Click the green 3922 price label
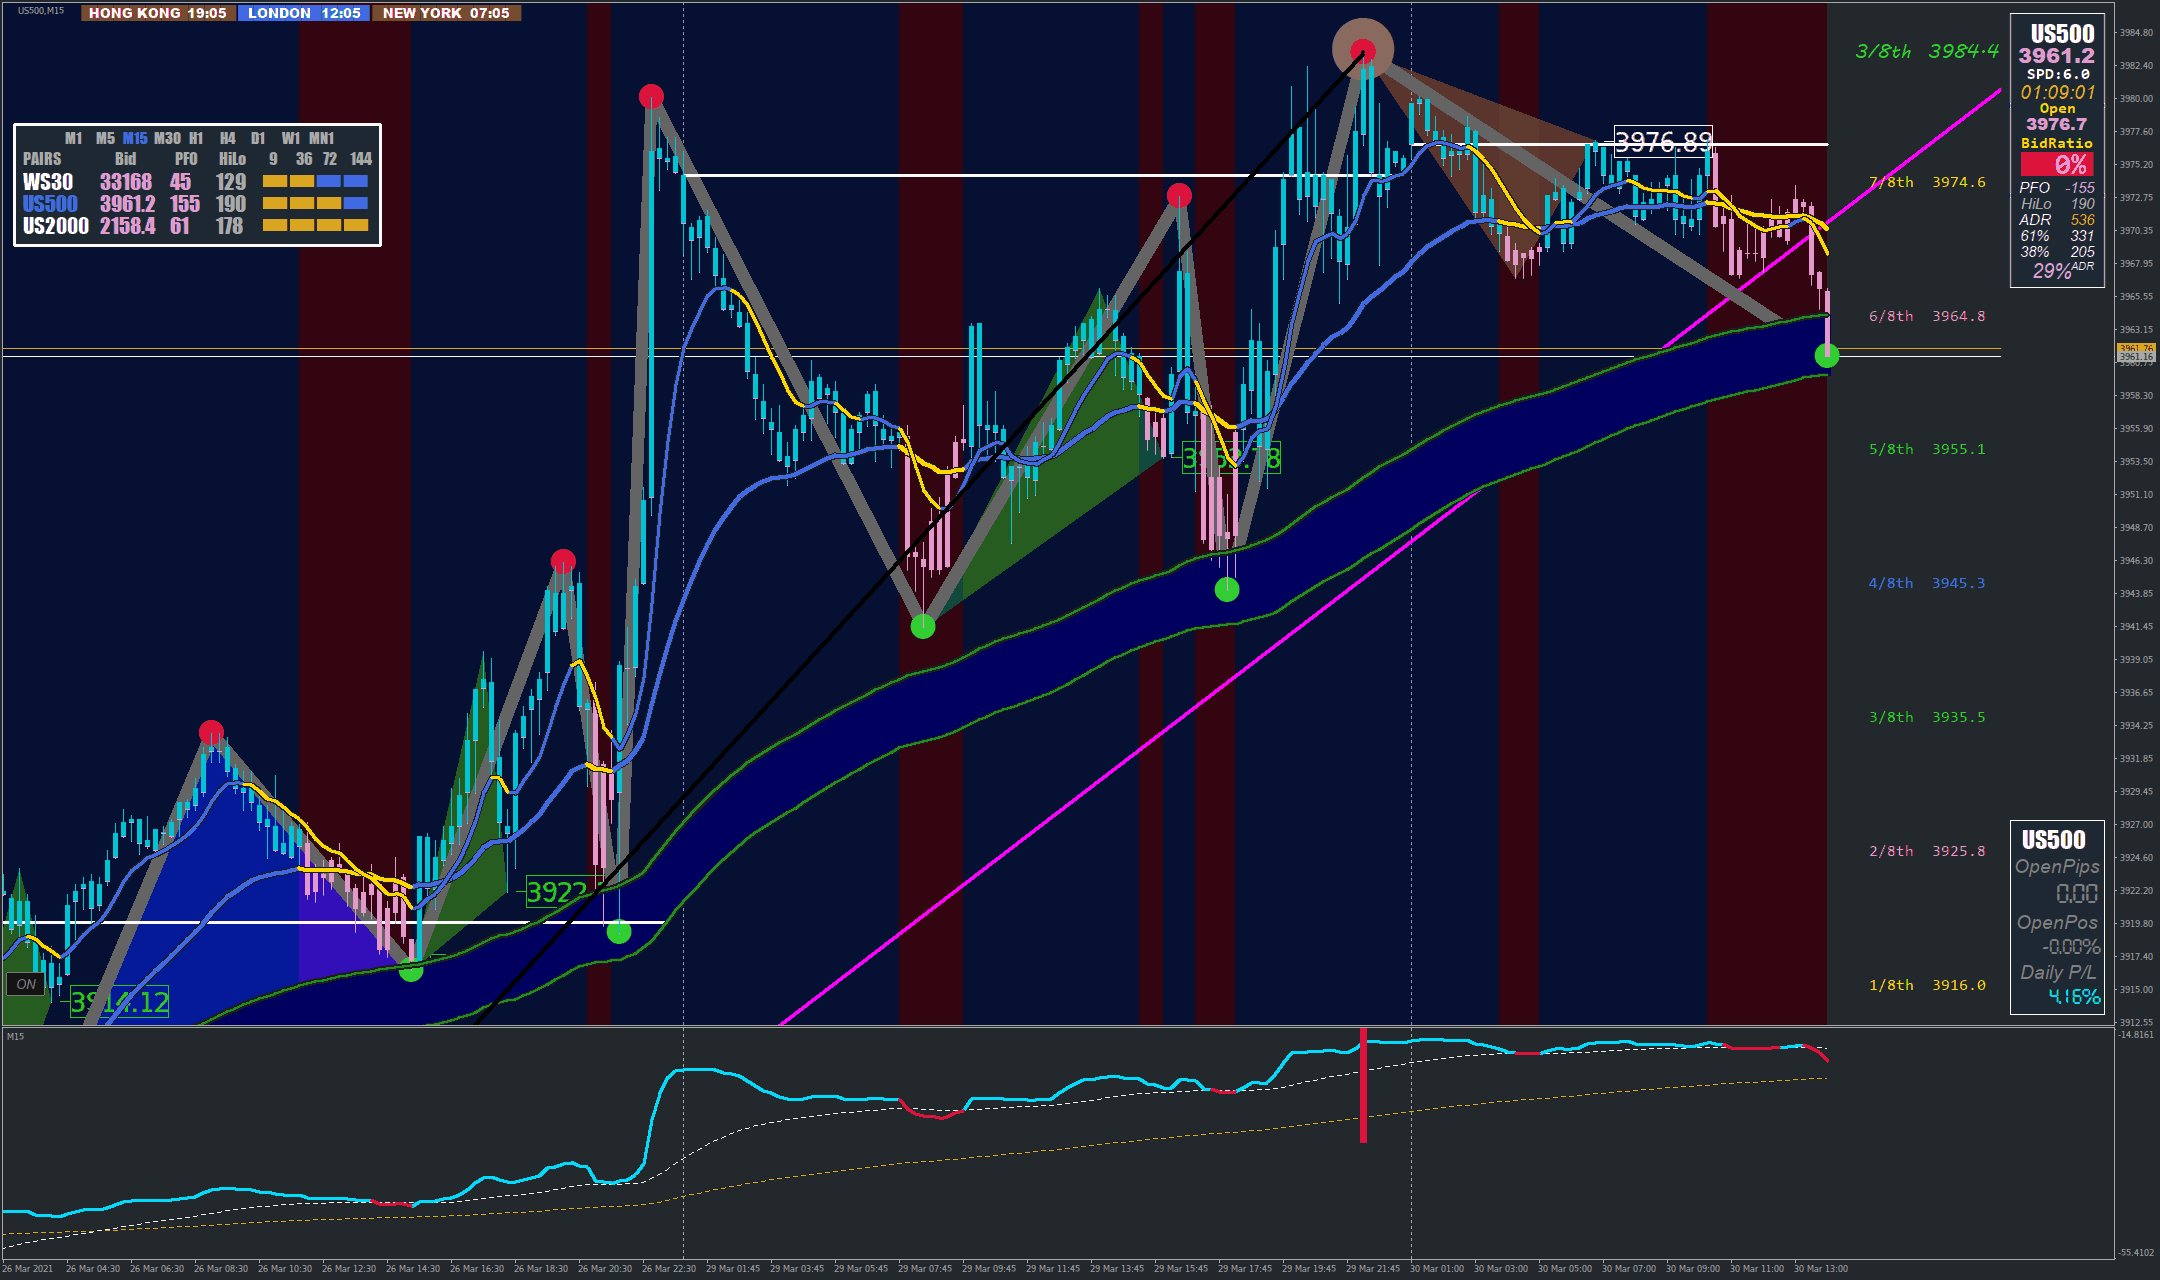 pyautogui.click(x=557, y=892)
